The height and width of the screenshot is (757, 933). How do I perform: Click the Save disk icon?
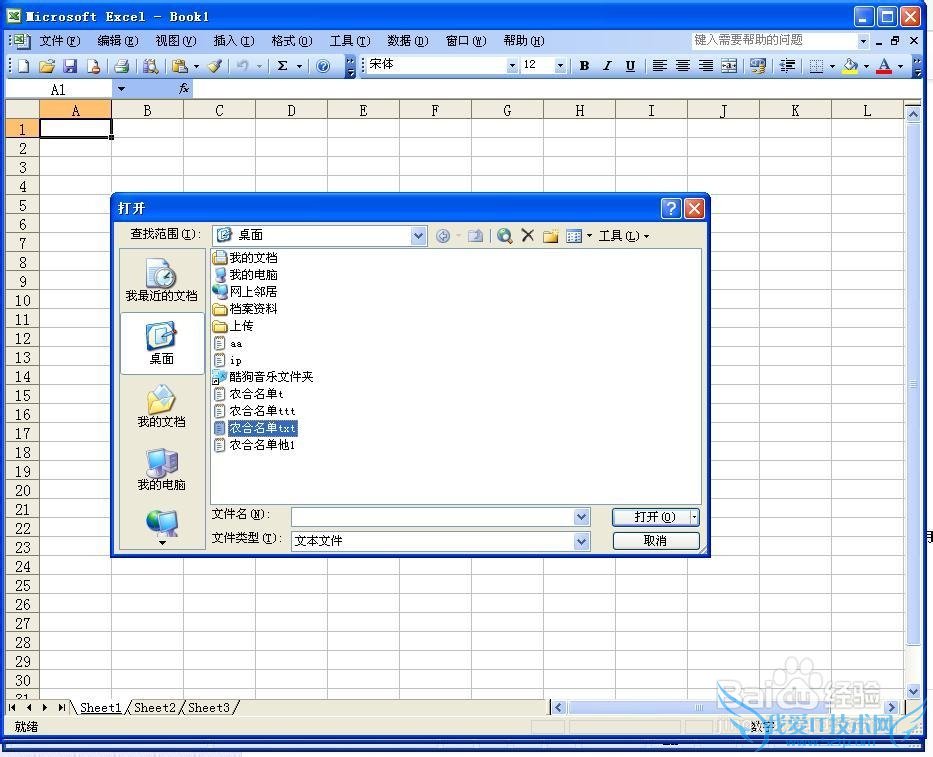[x=70, y=66]
